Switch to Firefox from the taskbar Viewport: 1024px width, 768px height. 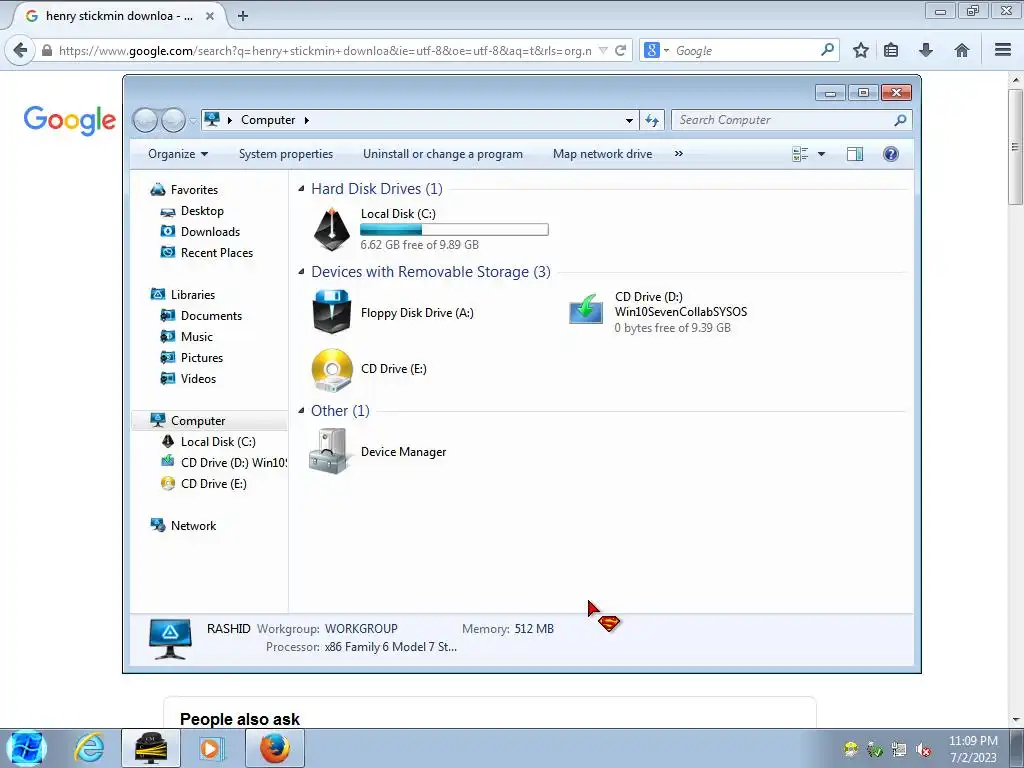point(275,748)
